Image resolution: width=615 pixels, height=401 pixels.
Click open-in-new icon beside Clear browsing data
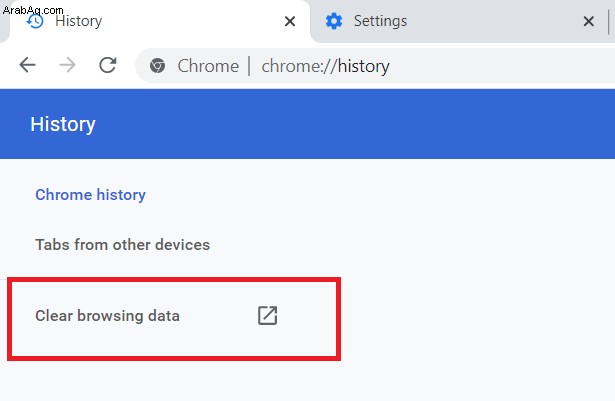(x=267, y=315)
